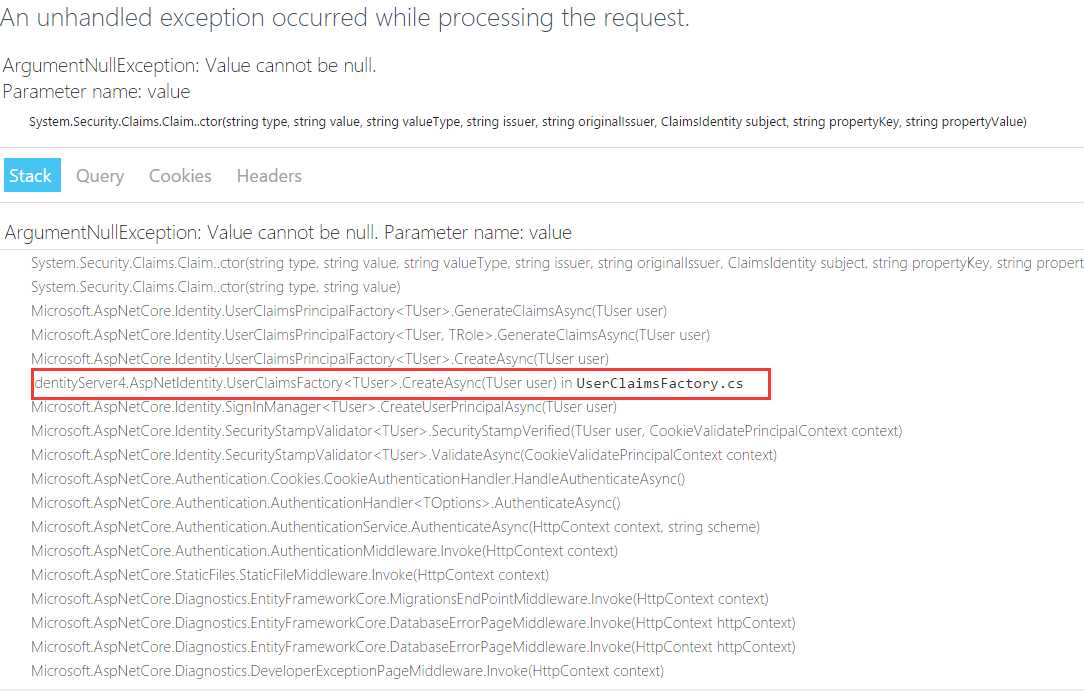Click the unhandled exception page heading
This screenshot has width=1084, height=694.
[345, 18]
